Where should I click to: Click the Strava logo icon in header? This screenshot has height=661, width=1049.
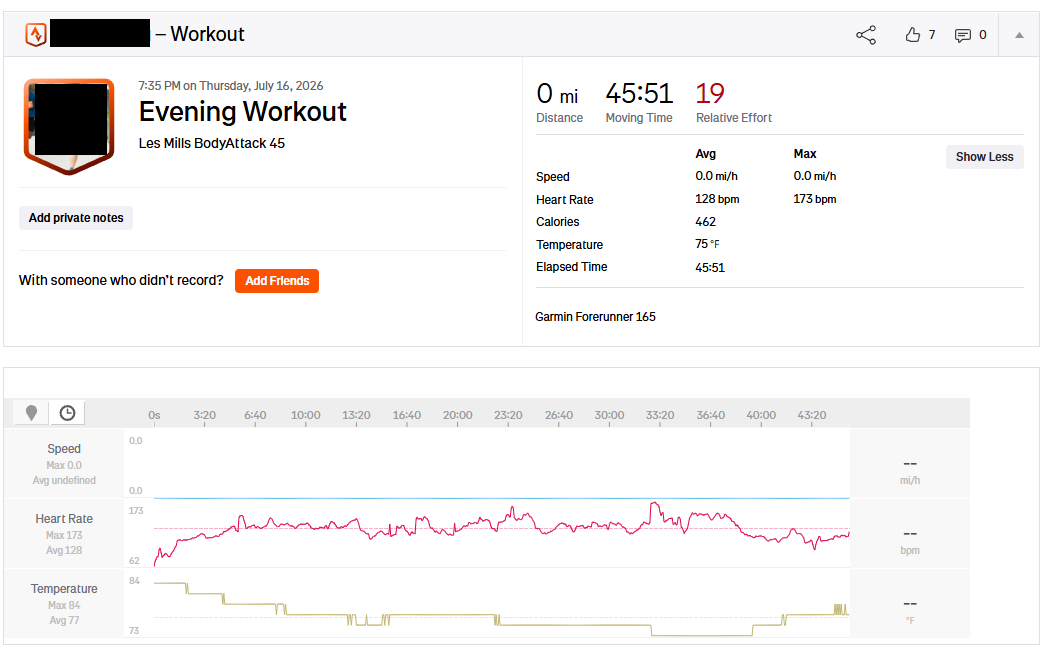pos(35,34)
